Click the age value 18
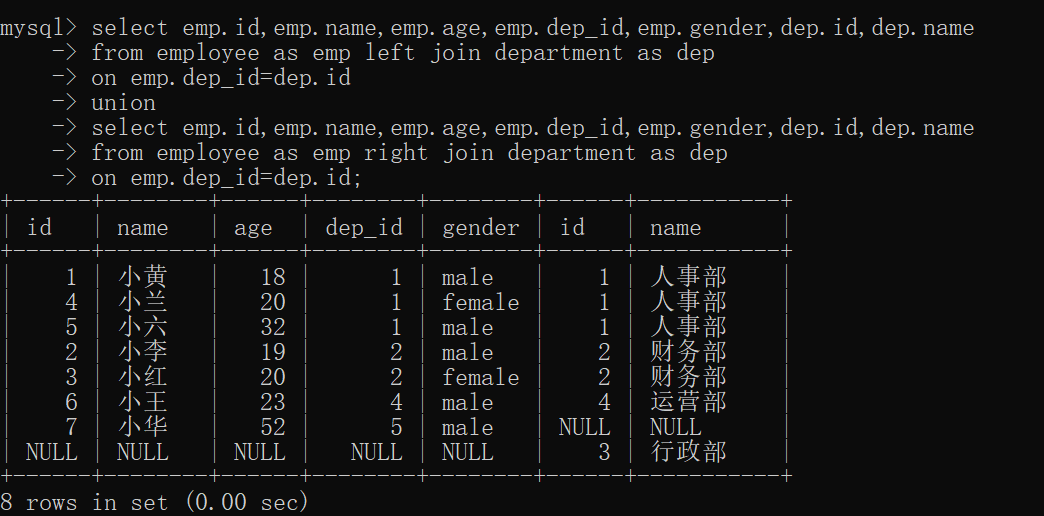The width and height of the screenshot is (1044, 516). (273, 277)
